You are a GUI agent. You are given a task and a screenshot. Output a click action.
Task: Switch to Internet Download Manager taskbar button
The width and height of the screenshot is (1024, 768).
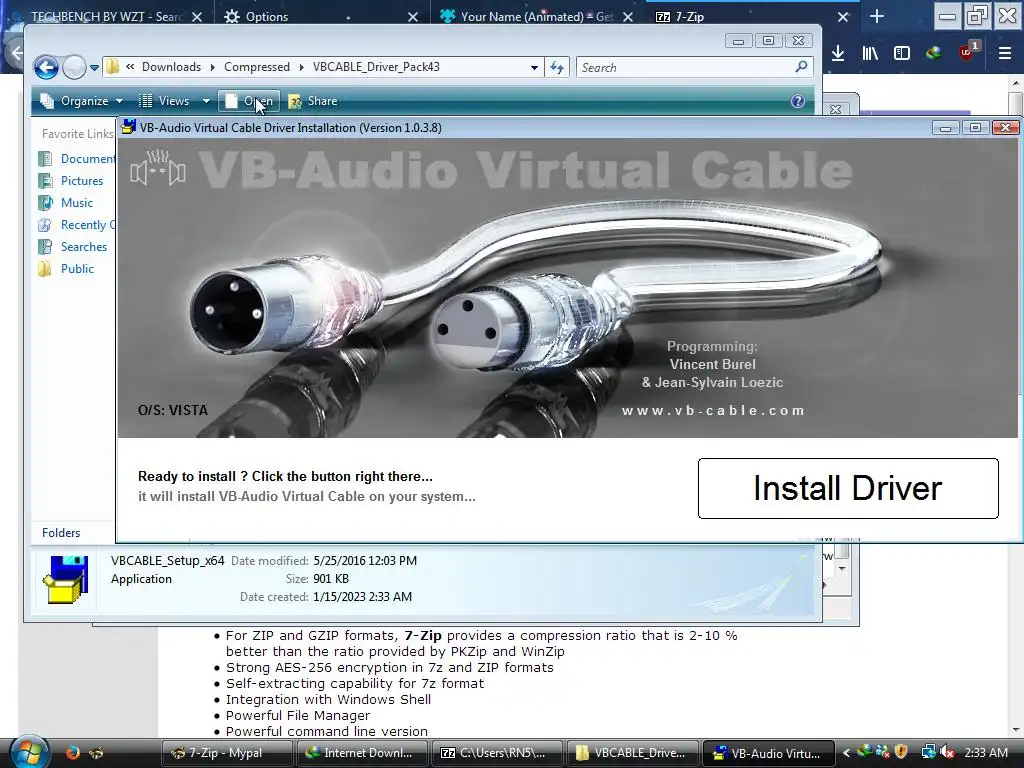[x=362, y=753]
